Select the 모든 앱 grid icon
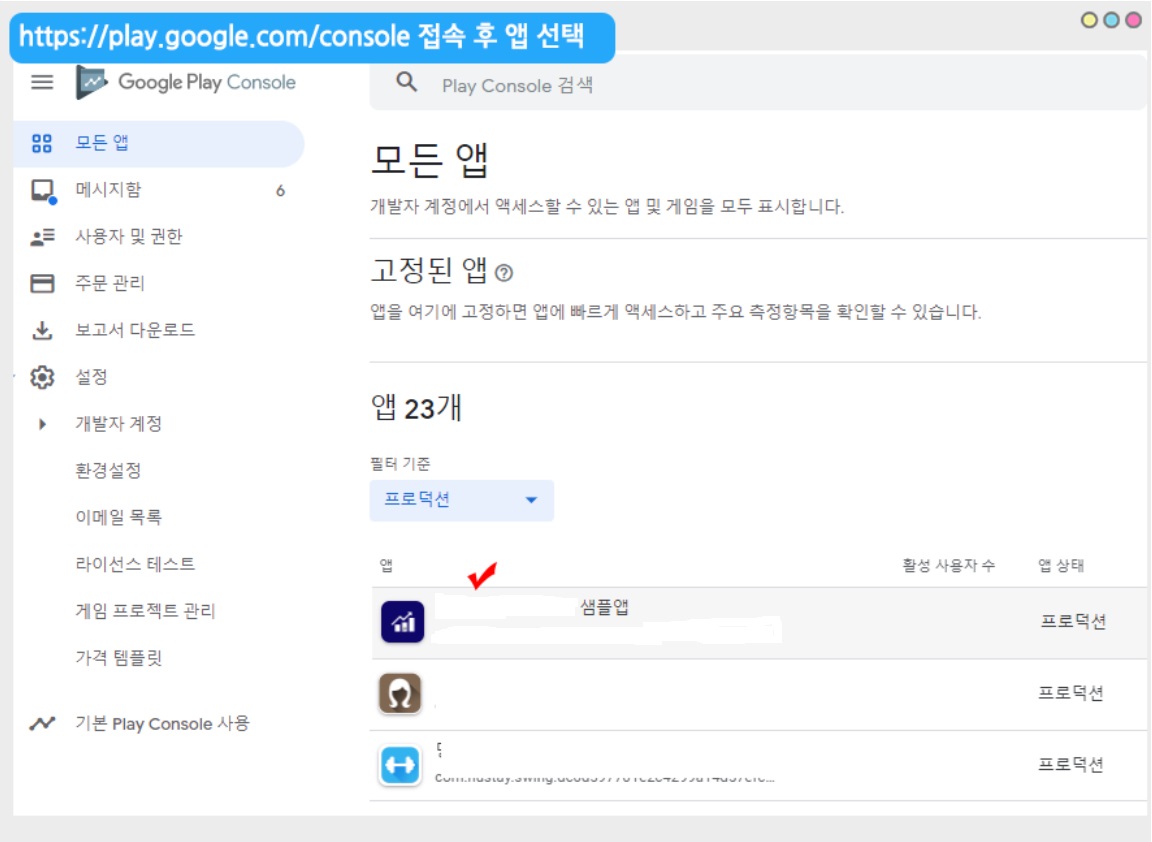 (42, 143)
